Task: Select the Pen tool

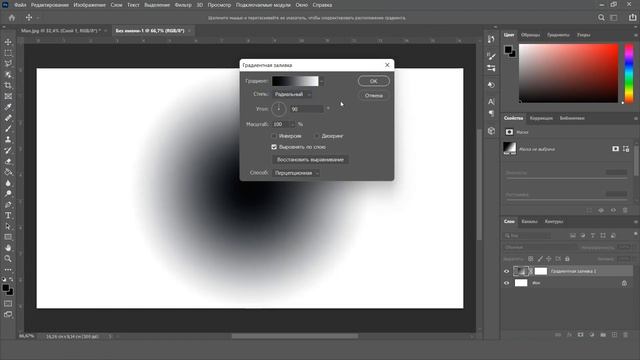Action: point(8,204)
